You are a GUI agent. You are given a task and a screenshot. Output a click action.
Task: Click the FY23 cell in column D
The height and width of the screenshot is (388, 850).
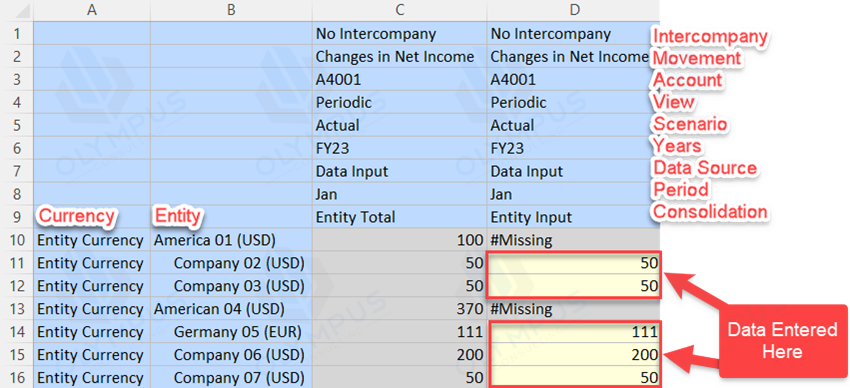[x=574, y=148]
